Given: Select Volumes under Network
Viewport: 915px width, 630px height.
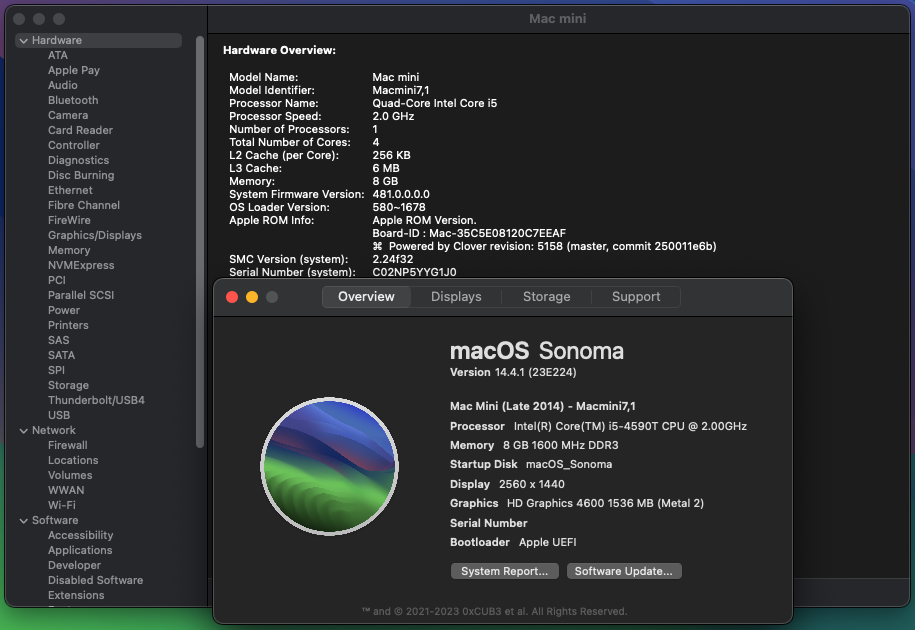Looking at the screenshot, I should pyautogui.click(x=70, y=475).
